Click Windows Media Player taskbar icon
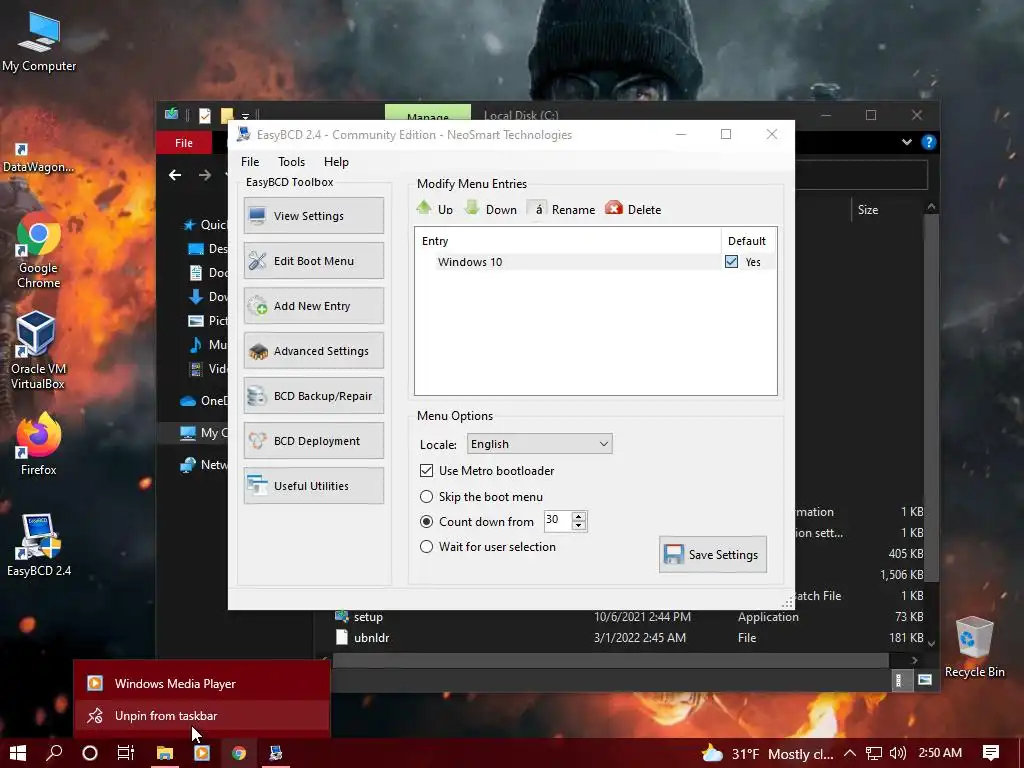Screen dimensions: 1024x768 click(x=202, y=753)
